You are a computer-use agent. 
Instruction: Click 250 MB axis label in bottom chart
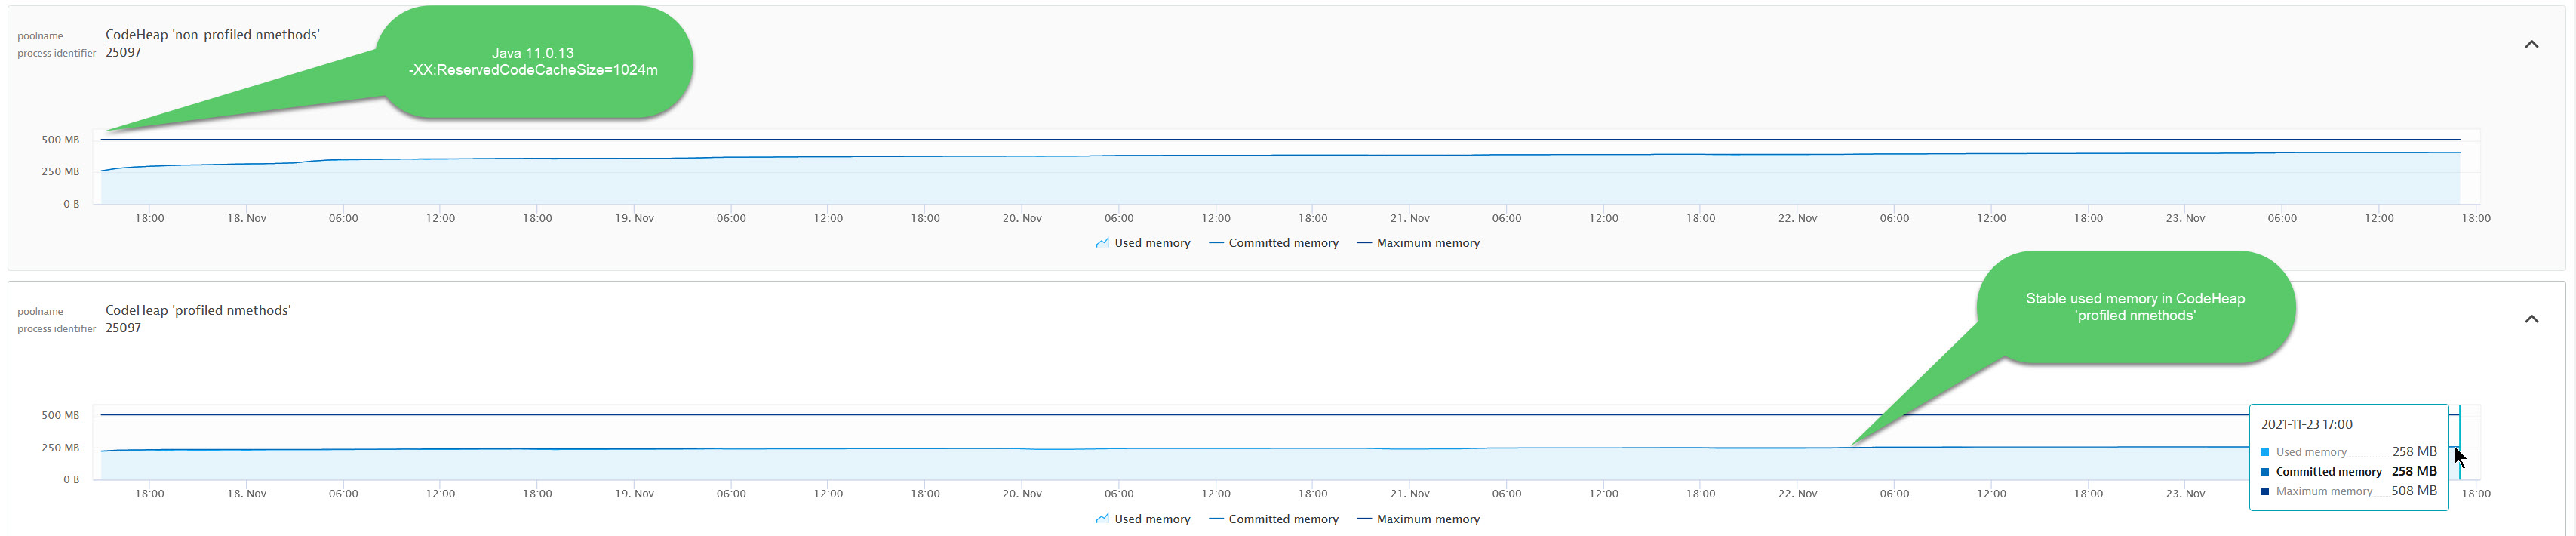(60, 448)
